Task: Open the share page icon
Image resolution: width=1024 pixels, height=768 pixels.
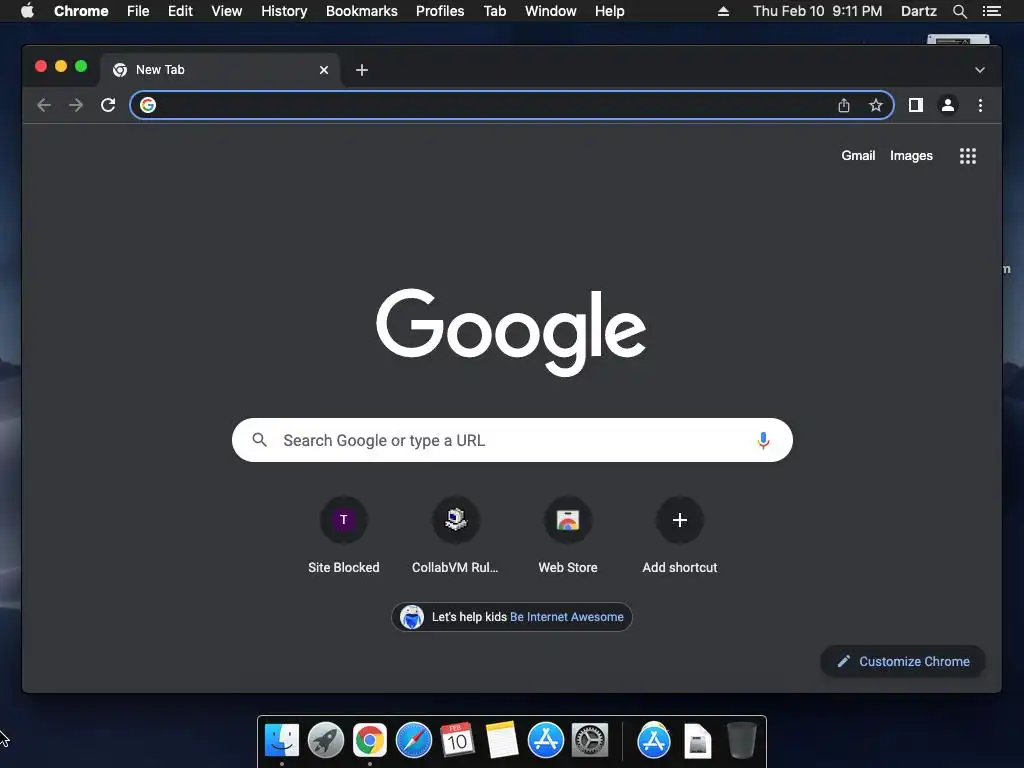Action: (x=844, y=105)
